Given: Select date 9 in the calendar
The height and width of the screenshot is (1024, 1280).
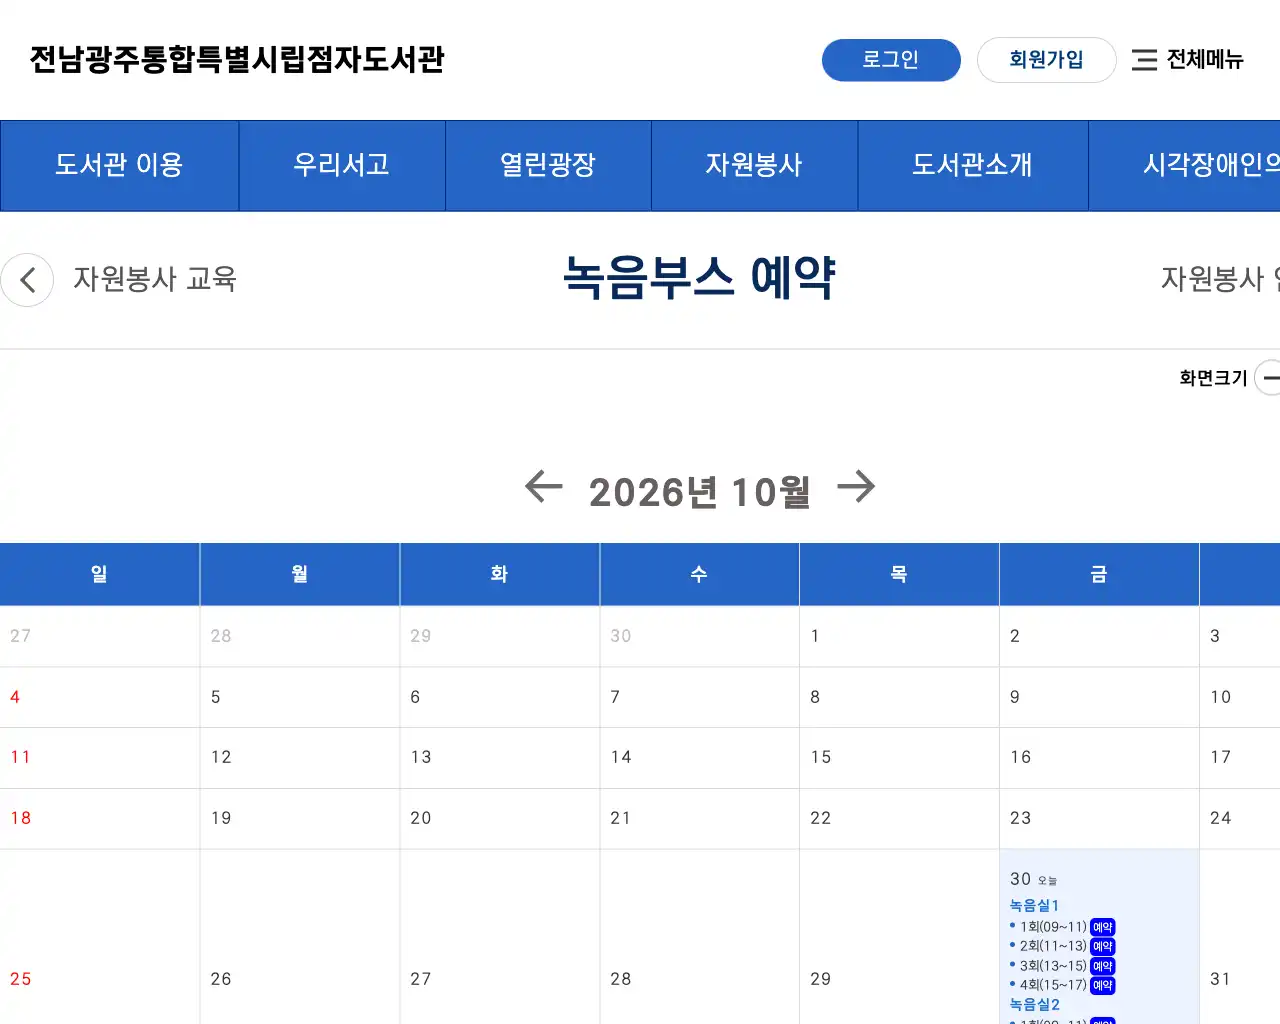Looking at the screenshot, I should click(1015, 697).
